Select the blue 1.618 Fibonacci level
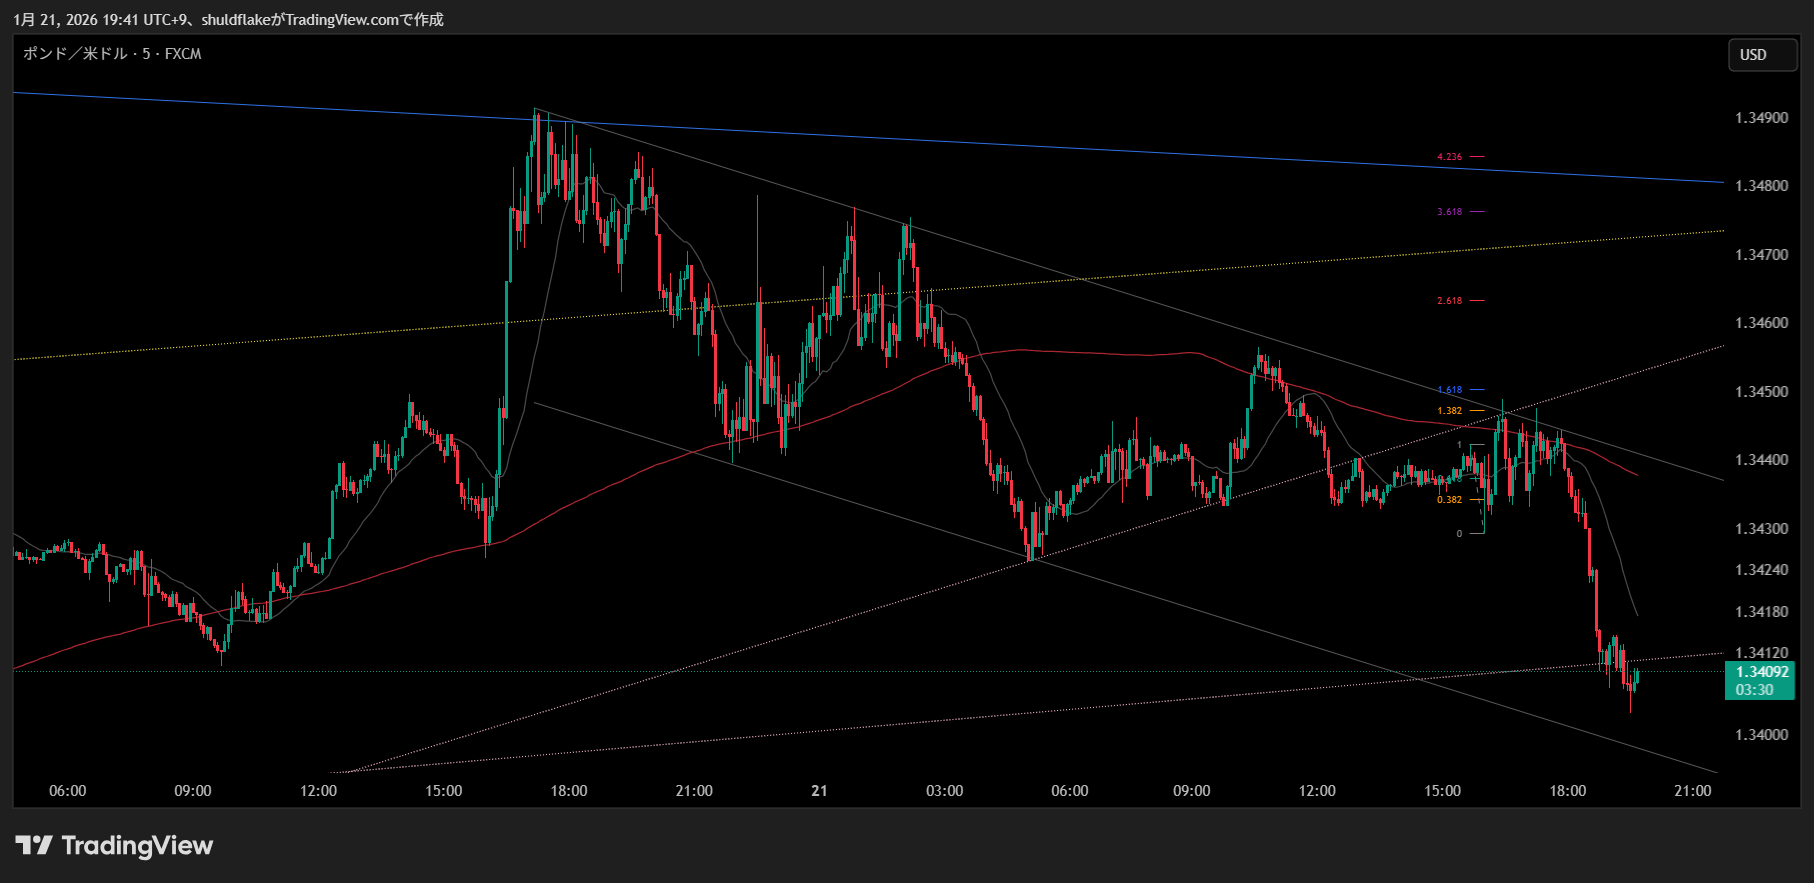This screenshot has height=883, width=1814. click(1449, 390)
